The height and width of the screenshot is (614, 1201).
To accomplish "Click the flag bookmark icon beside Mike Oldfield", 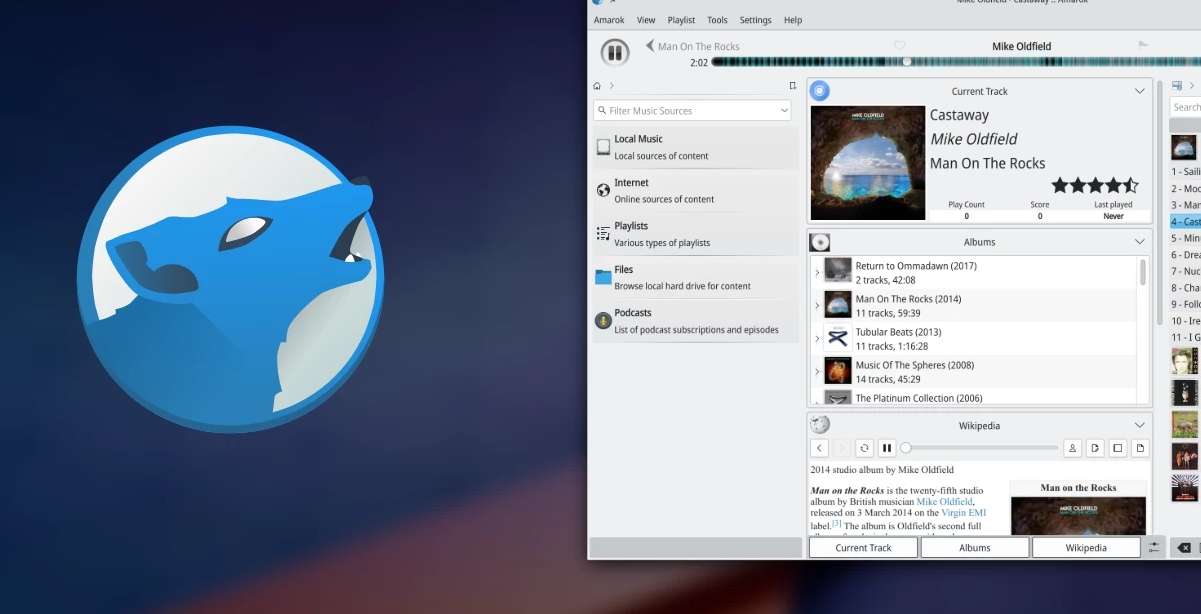I will pyautogui.click(x=1143, y=45).
